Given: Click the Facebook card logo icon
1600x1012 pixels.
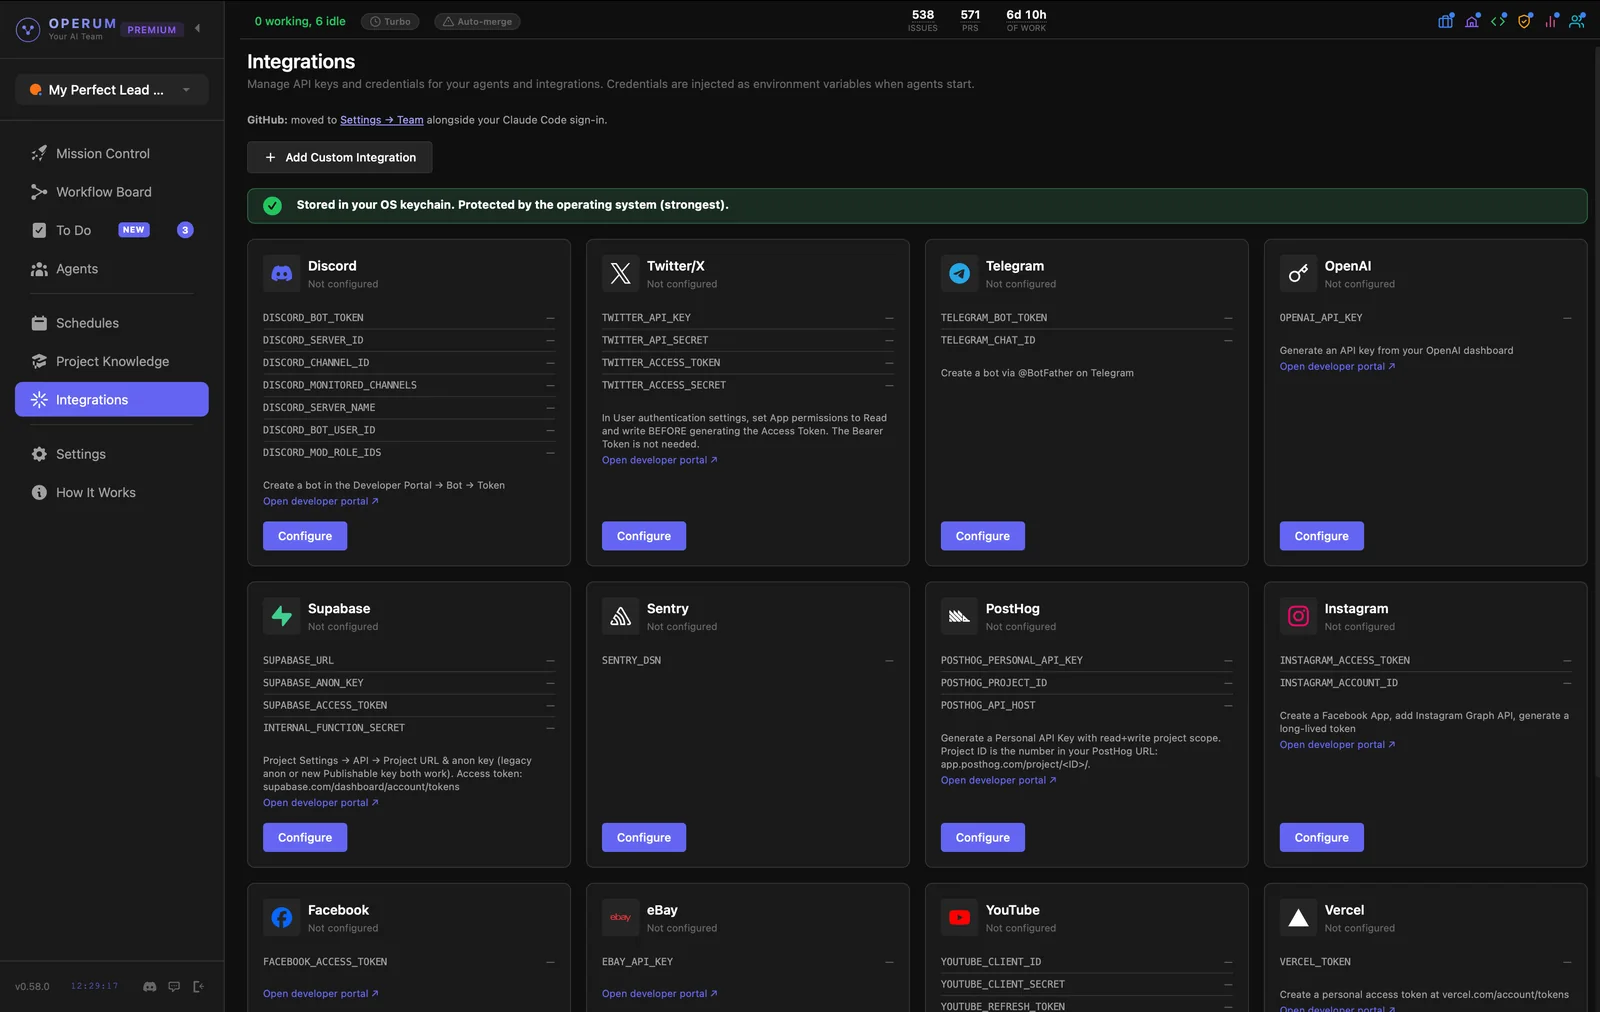Looking at the screenshot, I should click(282, 917).
